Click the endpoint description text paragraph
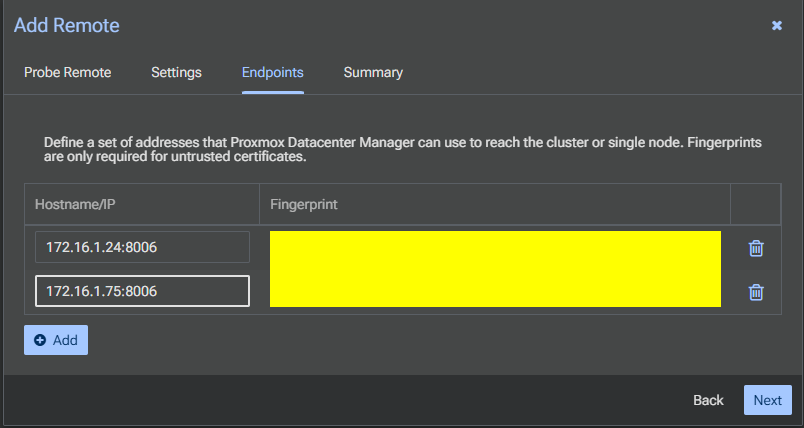 402,150
